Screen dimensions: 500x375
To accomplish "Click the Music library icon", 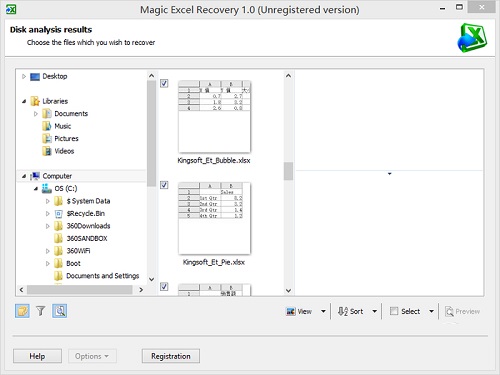I will tap(47, 126).
